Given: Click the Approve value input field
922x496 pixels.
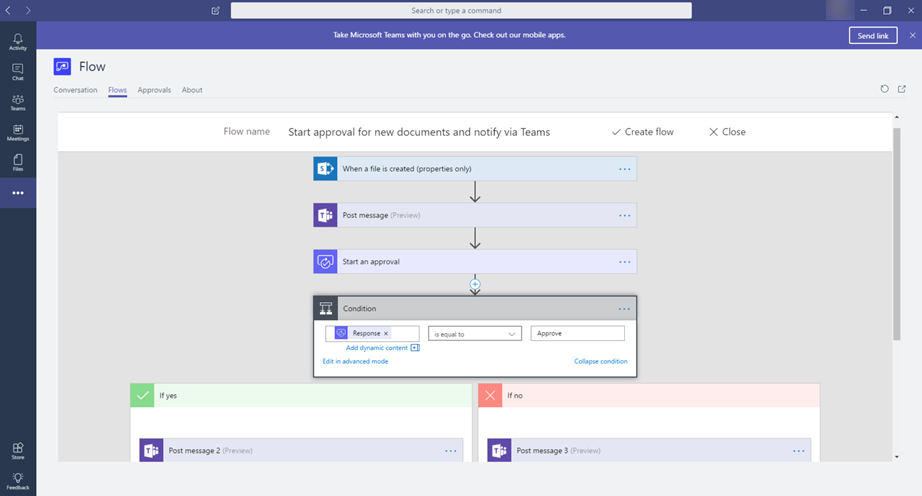Looking at the screenshot, I should [x=577, y=334].
